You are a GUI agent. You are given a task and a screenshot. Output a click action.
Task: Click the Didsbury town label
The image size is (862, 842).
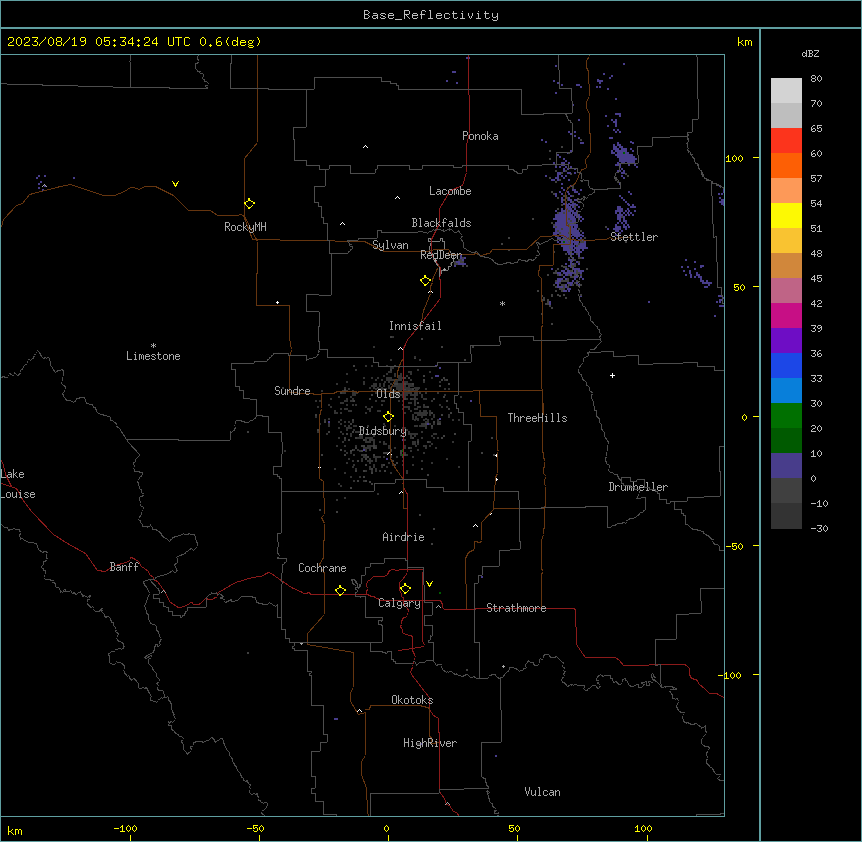tap(383, 431)
